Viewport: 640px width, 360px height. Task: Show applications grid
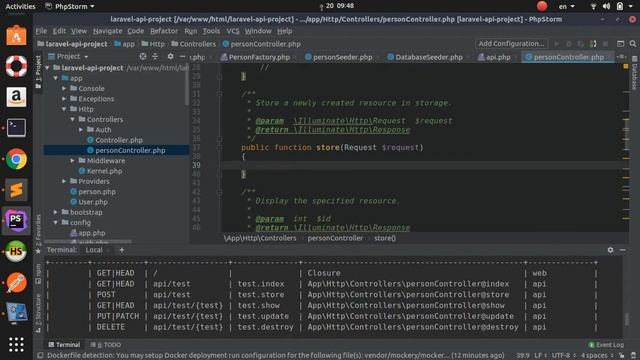pyautogui.click(x=16, y=344)
